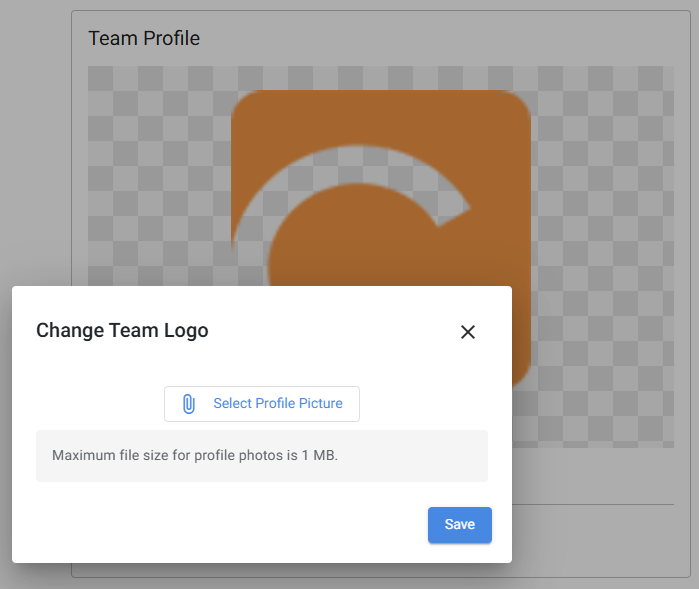The image size is (699, 589).
Task: Click the Change Team Logo title text
Action: (x=122, y=330)
